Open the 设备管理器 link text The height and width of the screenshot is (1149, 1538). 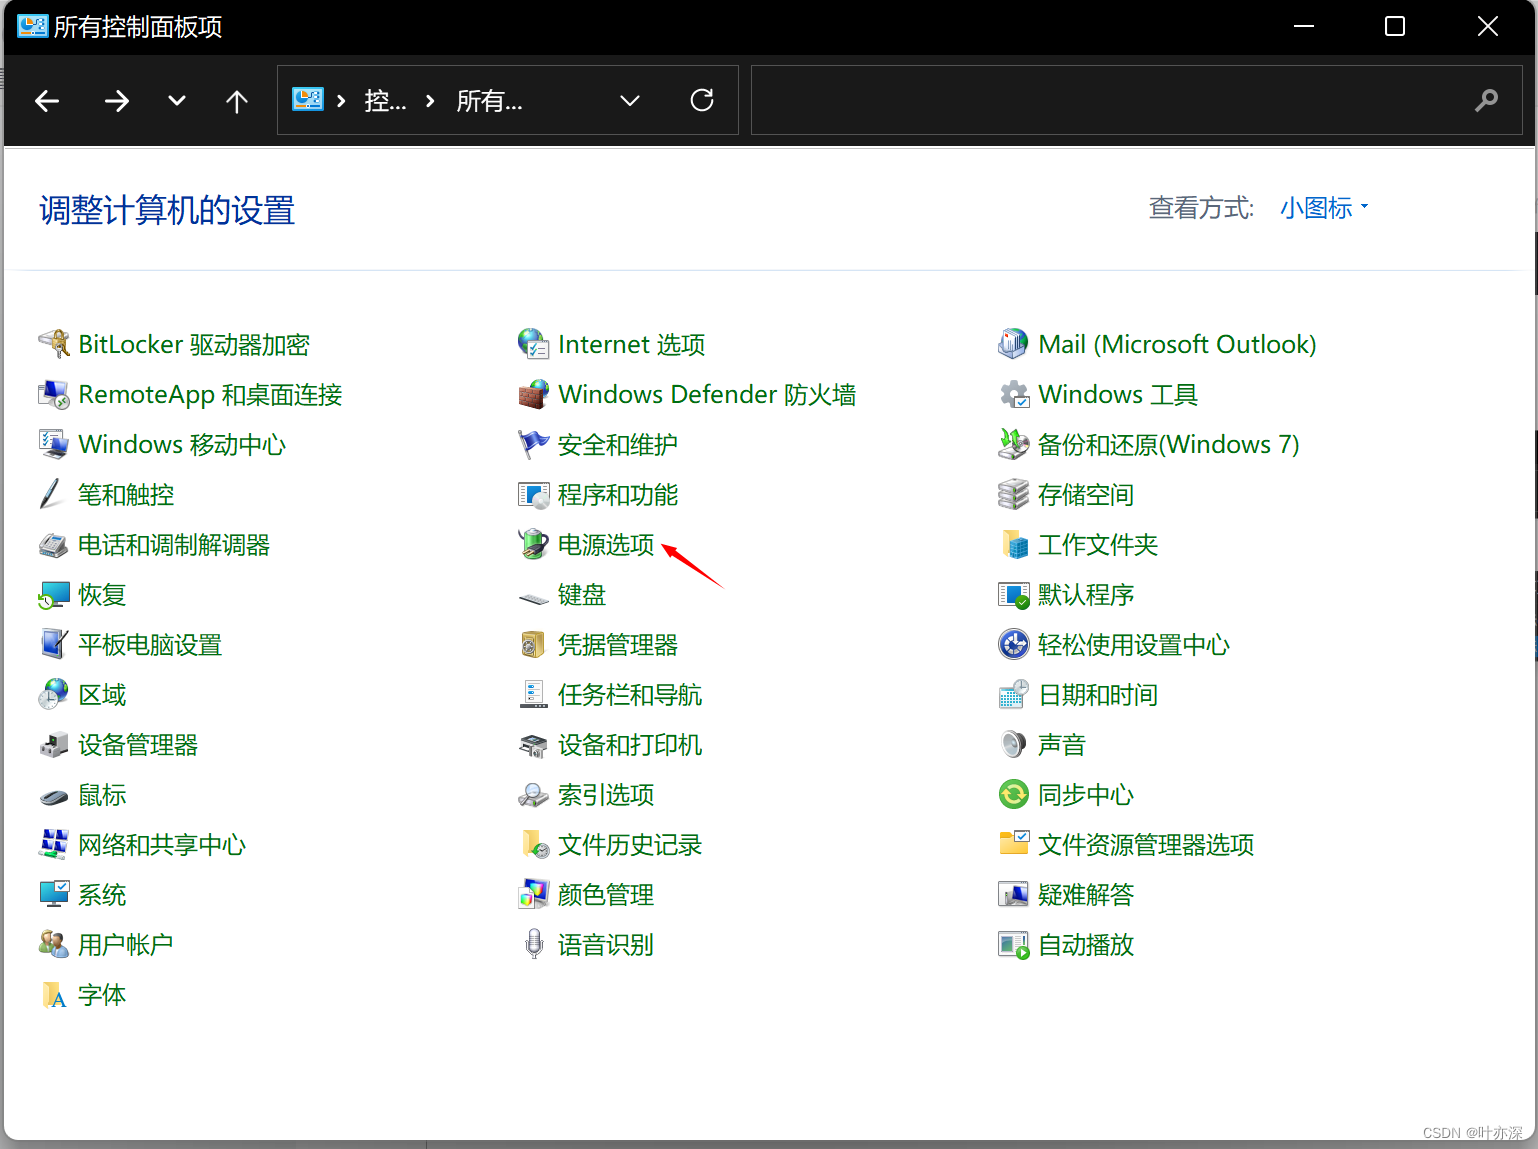coord(138,744)
